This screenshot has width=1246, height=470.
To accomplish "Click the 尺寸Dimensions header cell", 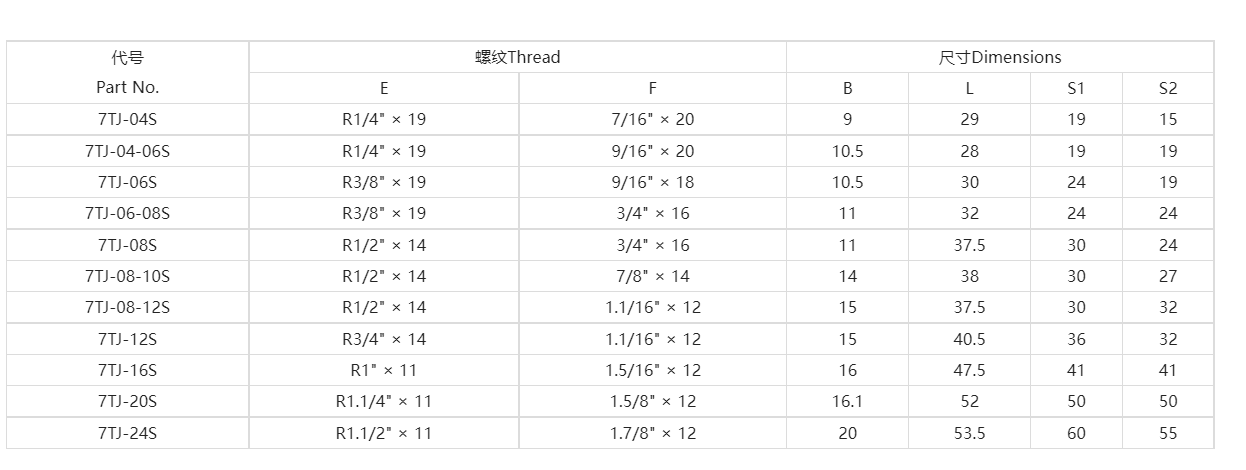I will click(1000, 57).
